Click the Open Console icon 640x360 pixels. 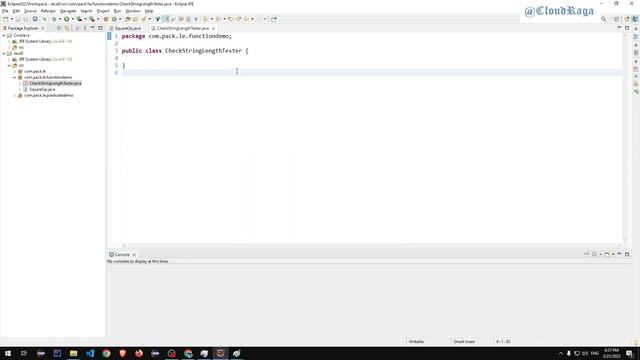pyautogui.click(x=607, y=254)
